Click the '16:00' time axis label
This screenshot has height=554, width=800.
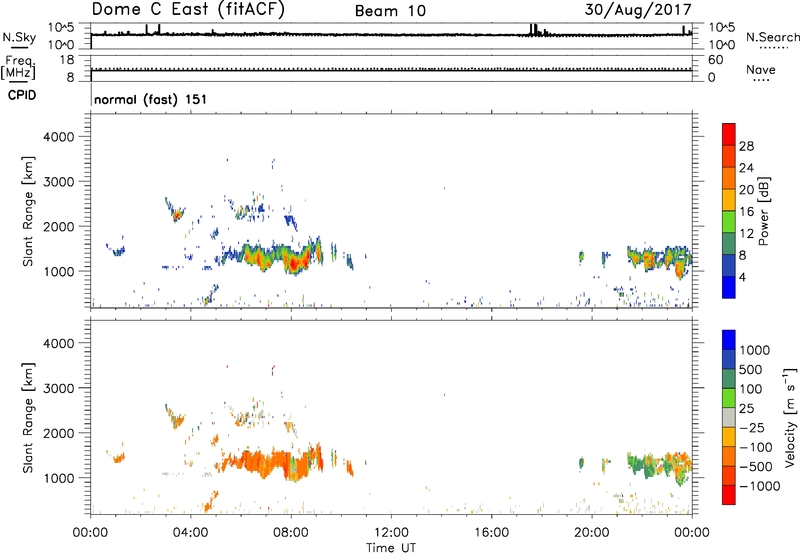click(x=491, y=533)
